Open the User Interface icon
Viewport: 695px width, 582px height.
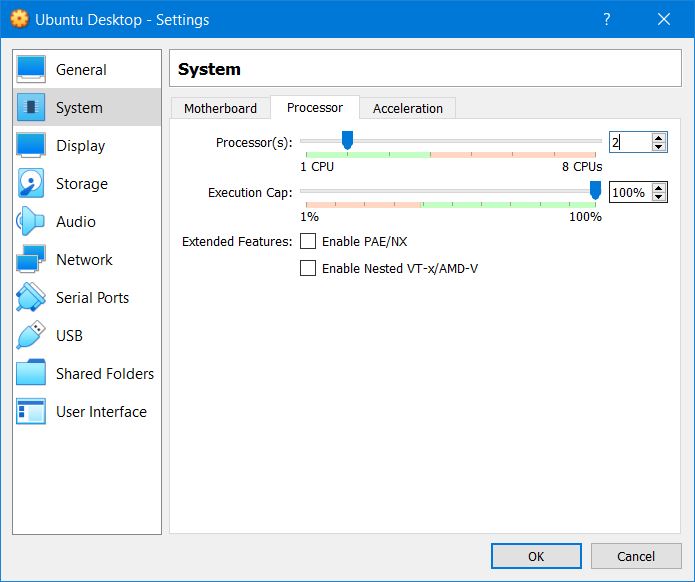pyautogui.click(x=31, y=412)
